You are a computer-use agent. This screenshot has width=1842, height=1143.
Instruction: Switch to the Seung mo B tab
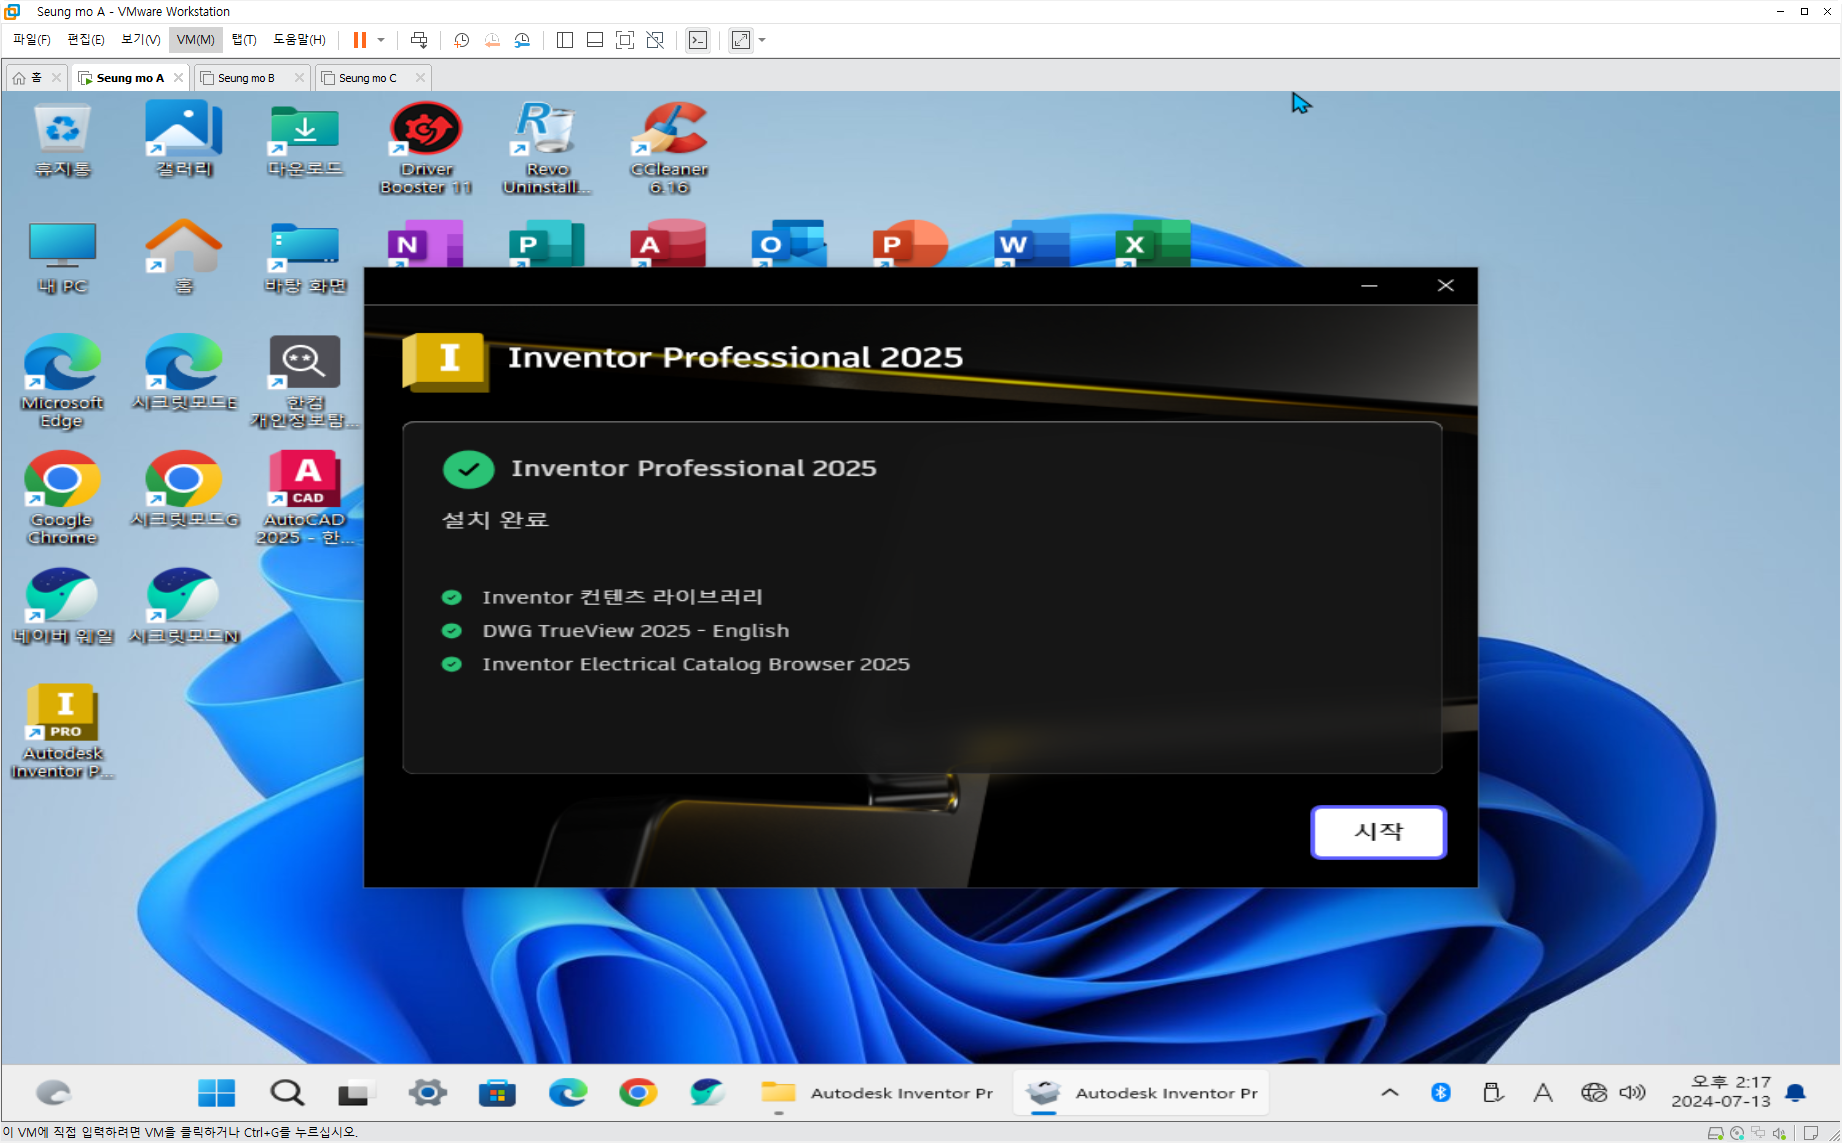tap(250, 78)
